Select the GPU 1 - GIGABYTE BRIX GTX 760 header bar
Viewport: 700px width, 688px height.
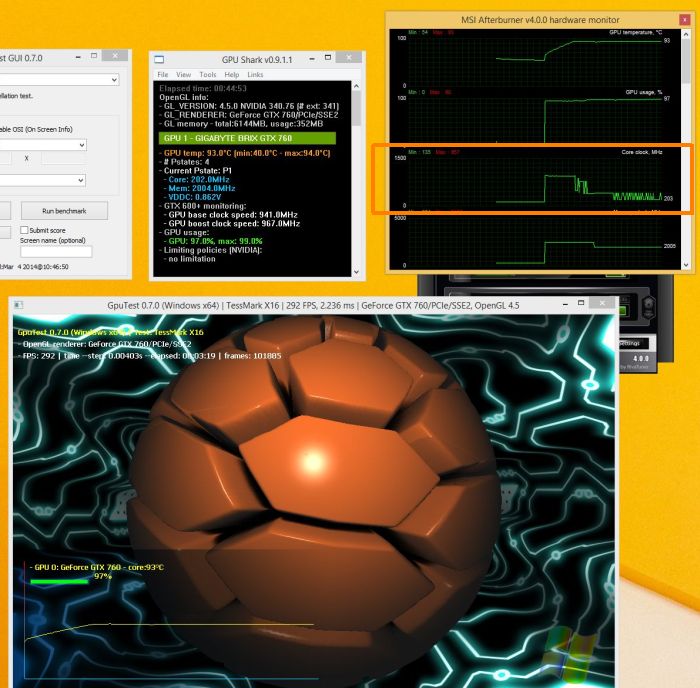click(x=247, y=138)
